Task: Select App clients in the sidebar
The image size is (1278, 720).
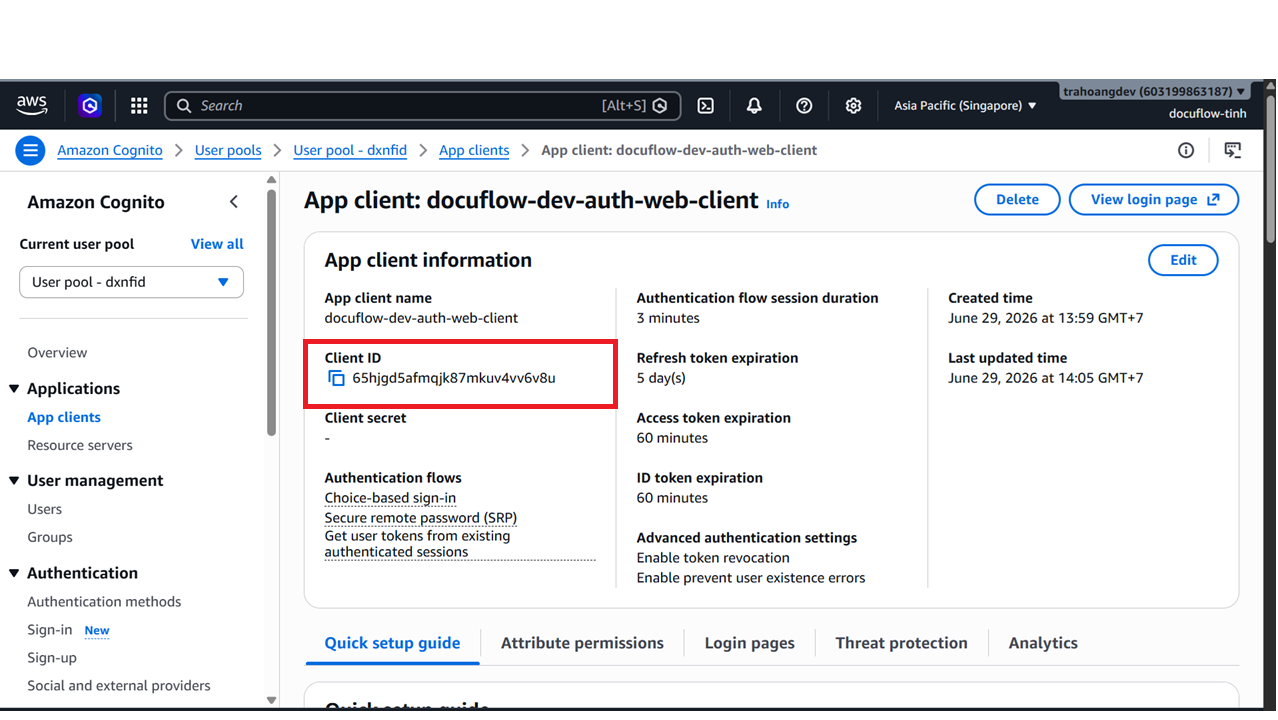Action: click(64, 417)
